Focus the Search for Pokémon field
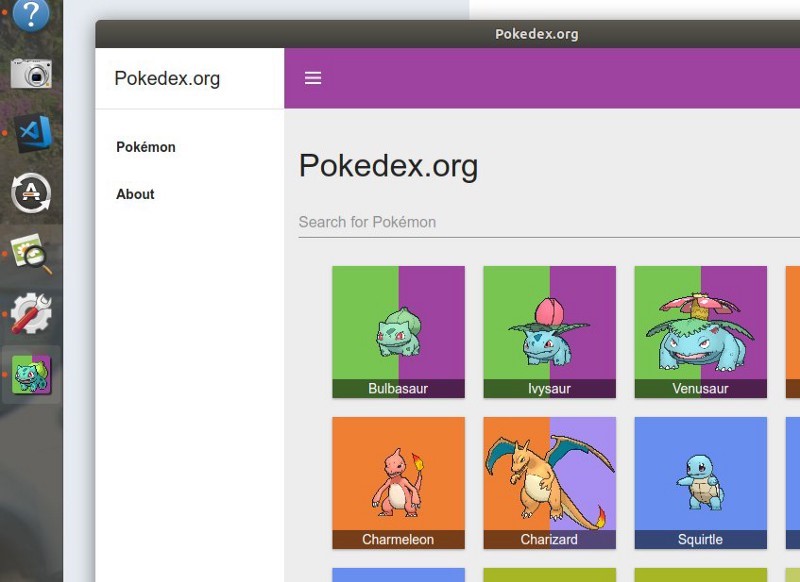Viewport: 800px width, 582px height. point(549,222)
